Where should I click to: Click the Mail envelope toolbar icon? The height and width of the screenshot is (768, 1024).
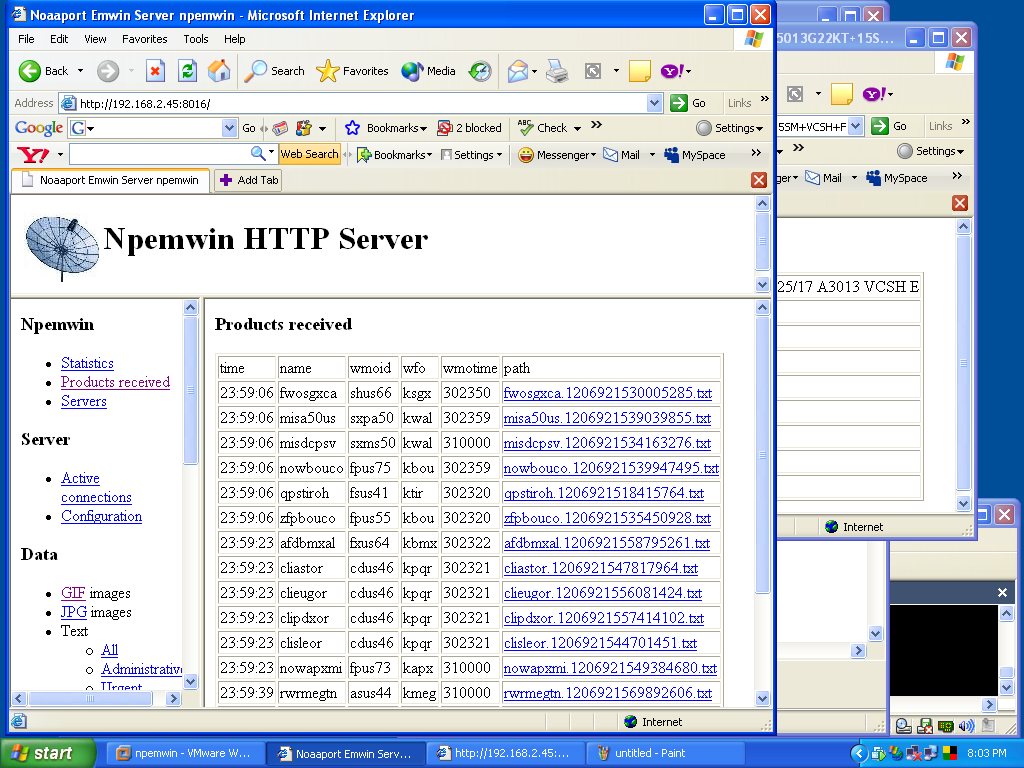pyautogui.click(x=517, y=71)
